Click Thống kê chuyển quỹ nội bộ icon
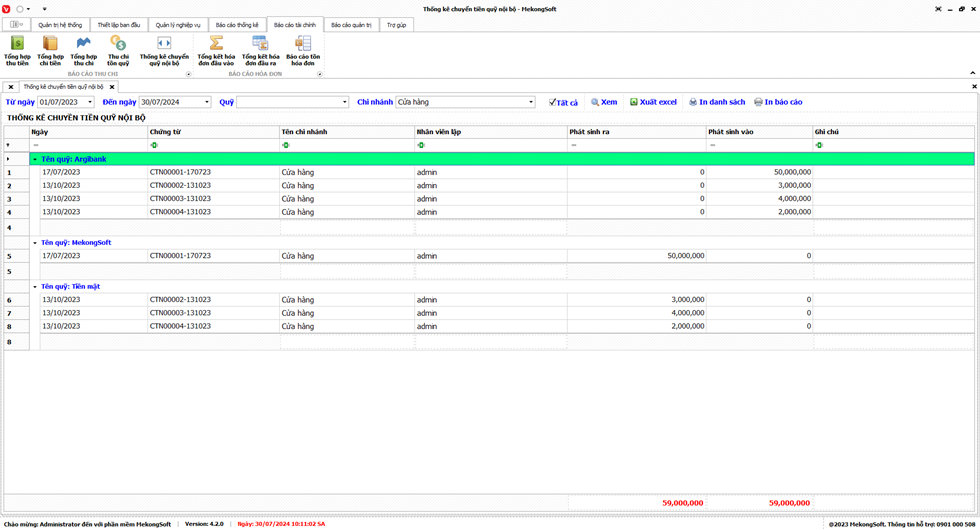 tap(164, 50)
